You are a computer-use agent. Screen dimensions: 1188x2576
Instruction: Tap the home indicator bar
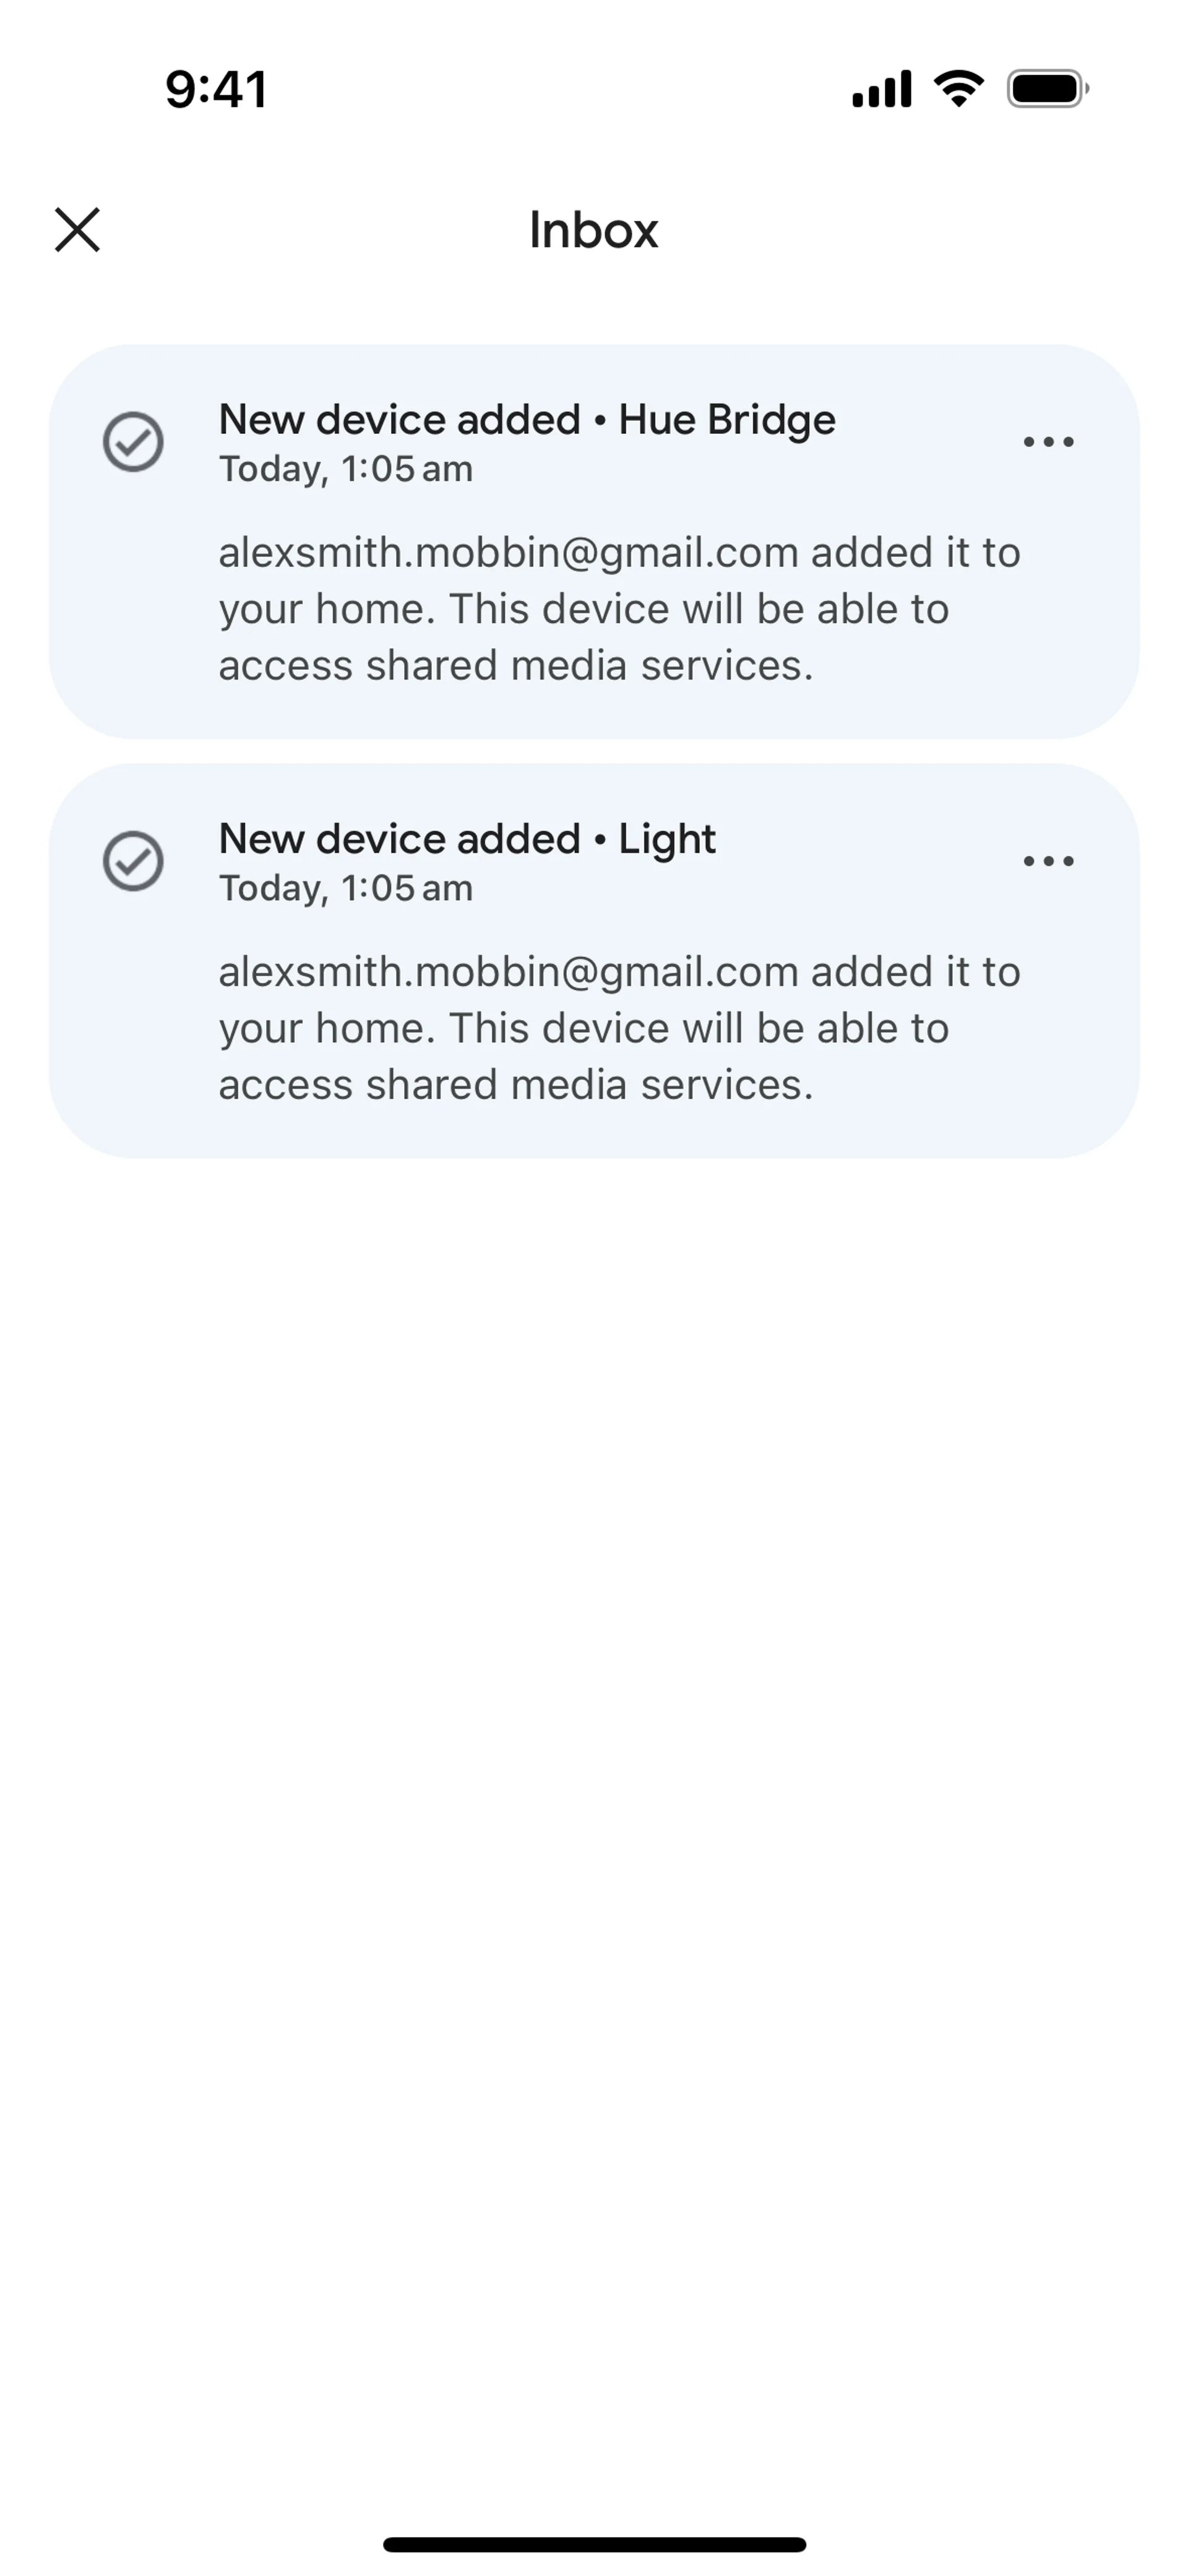pos(594,2543)
